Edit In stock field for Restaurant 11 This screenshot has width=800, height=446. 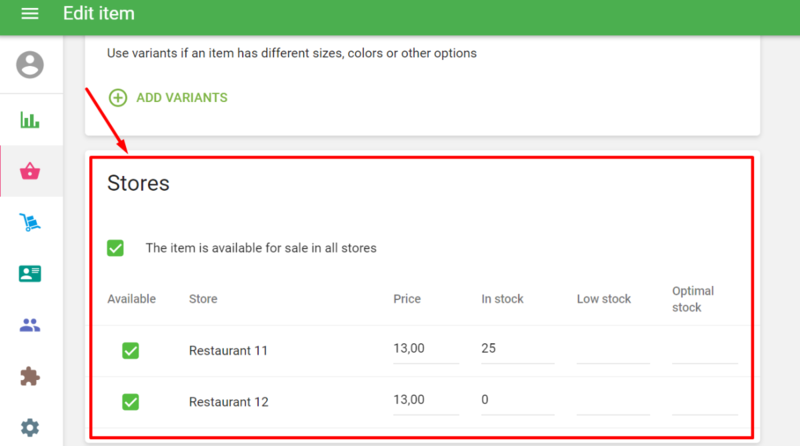click(x=517, y=349)
